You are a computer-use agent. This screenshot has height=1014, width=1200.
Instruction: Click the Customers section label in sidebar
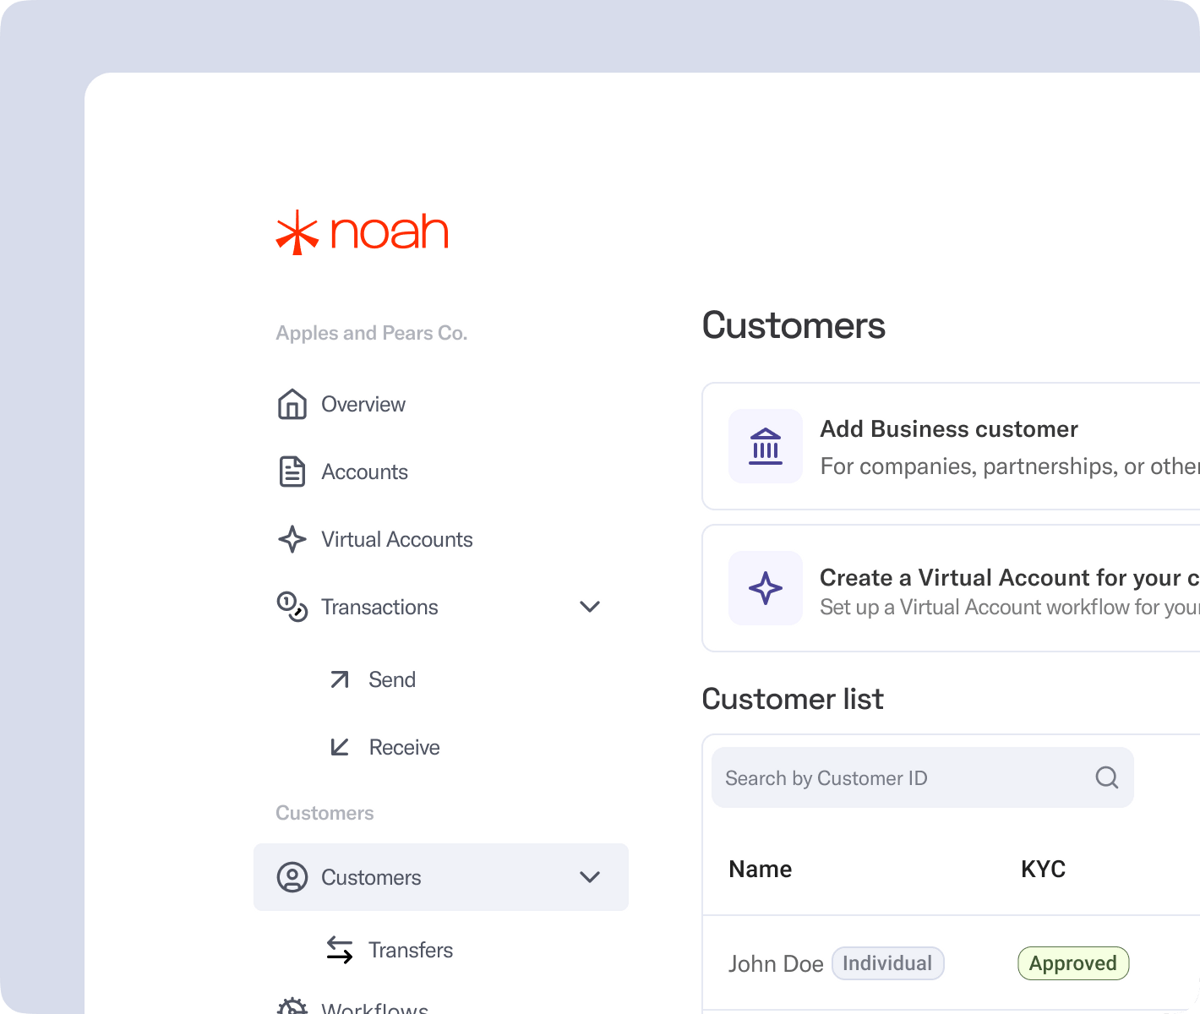tap(325, 813)
